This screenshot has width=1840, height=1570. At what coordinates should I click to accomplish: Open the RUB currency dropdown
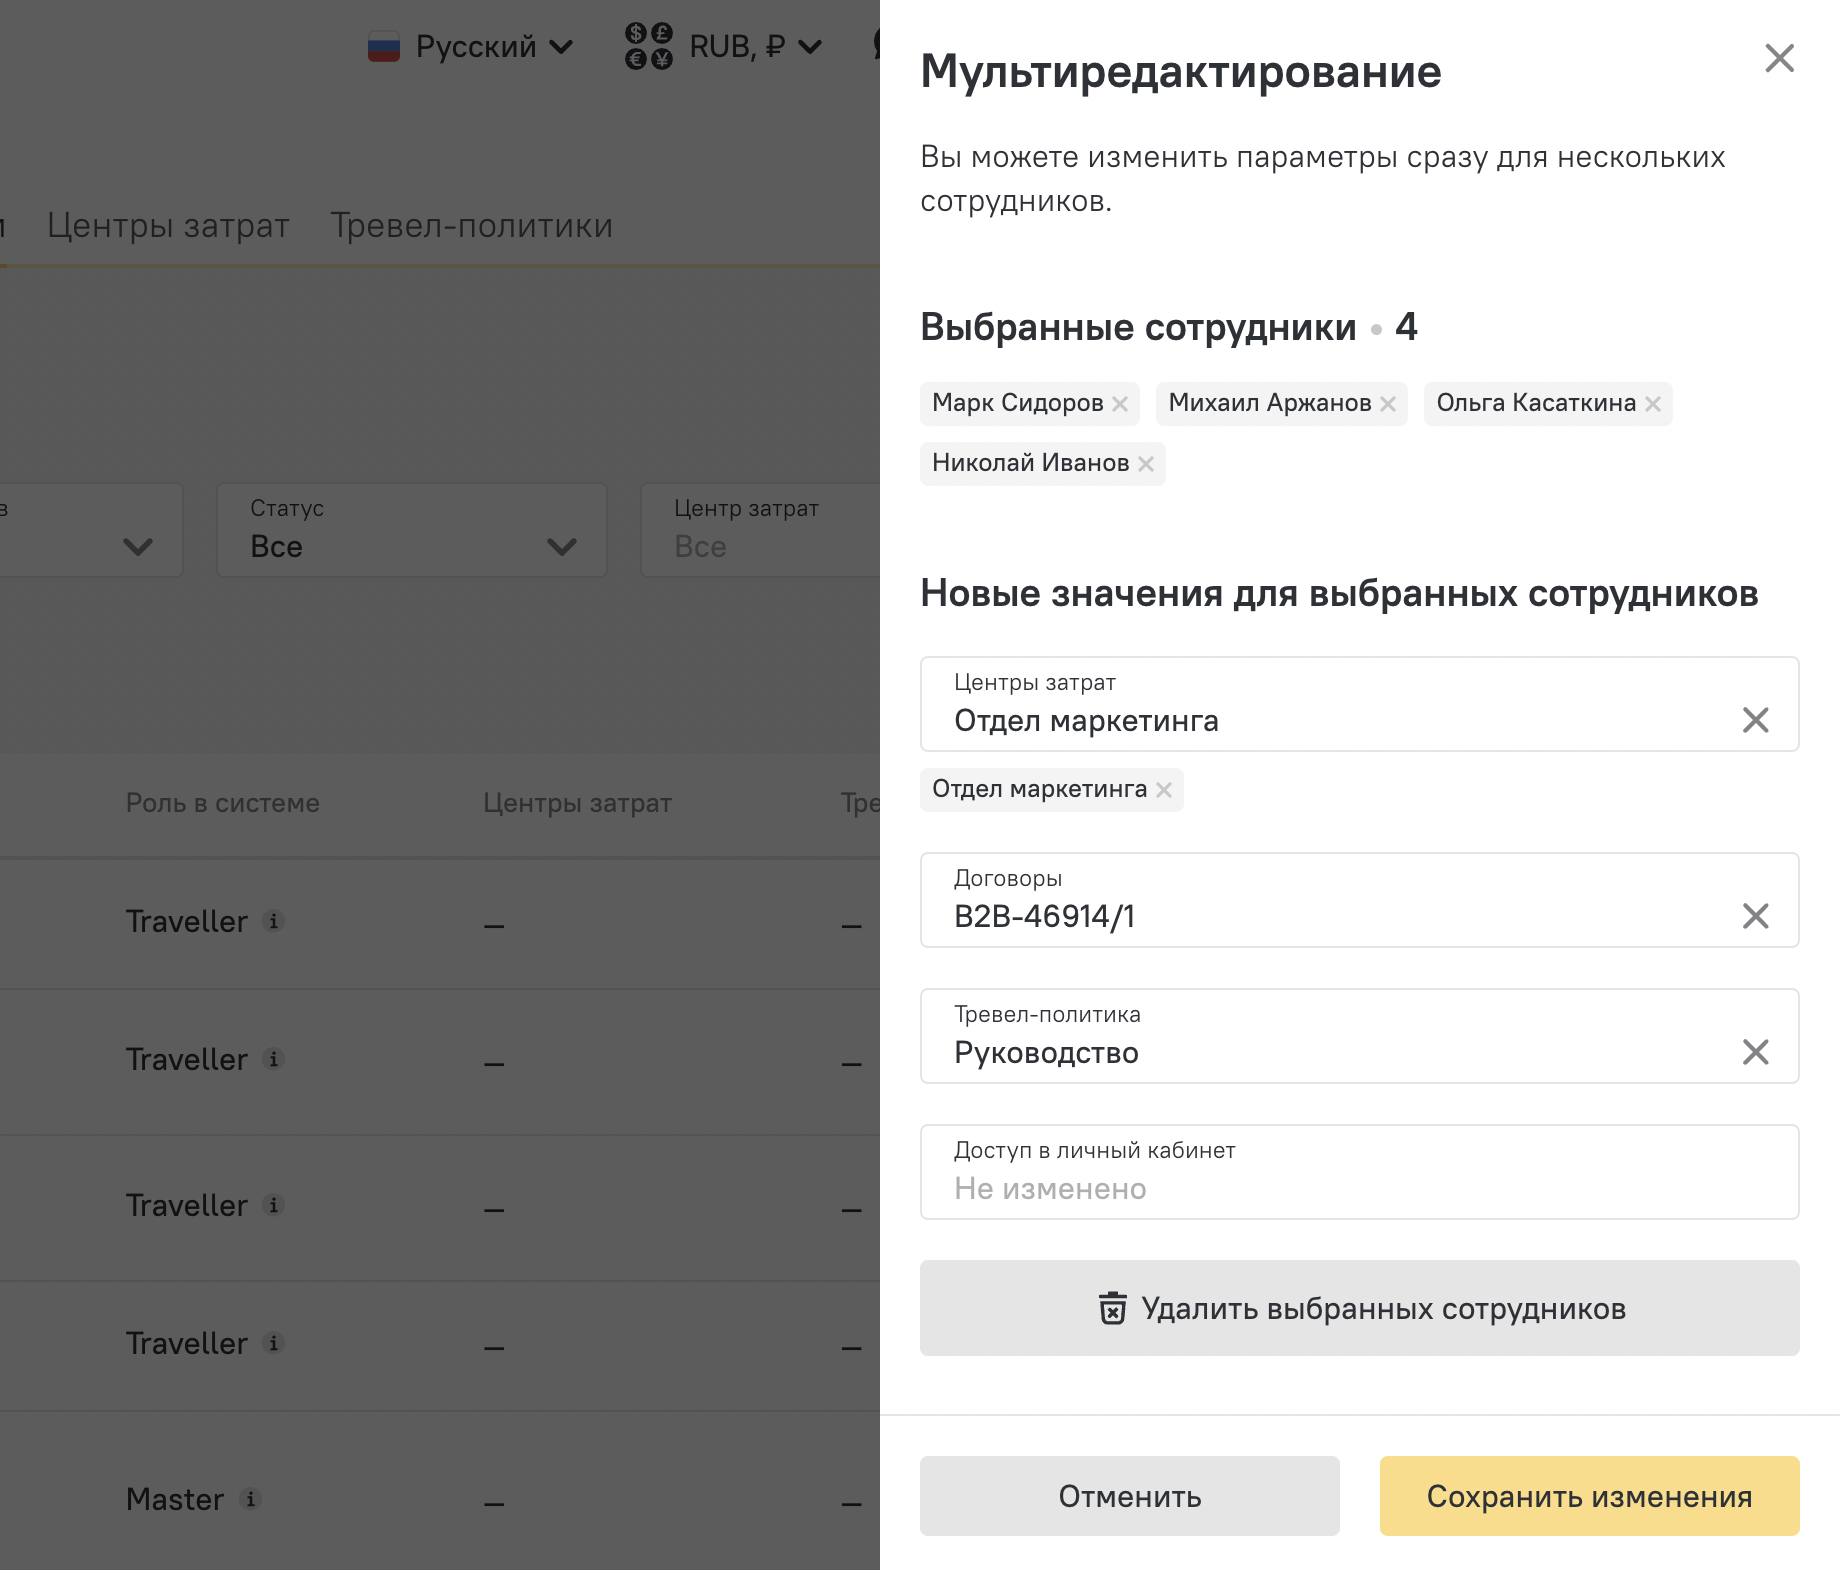coord(723,47)
